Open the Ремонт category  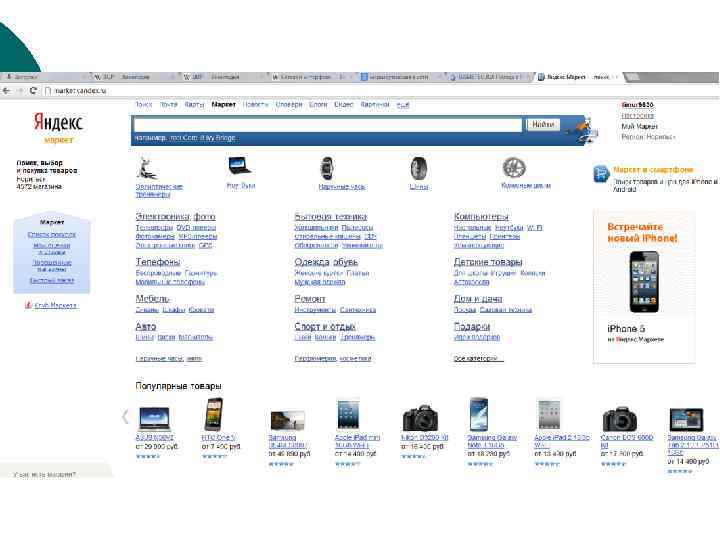[309, 298]
